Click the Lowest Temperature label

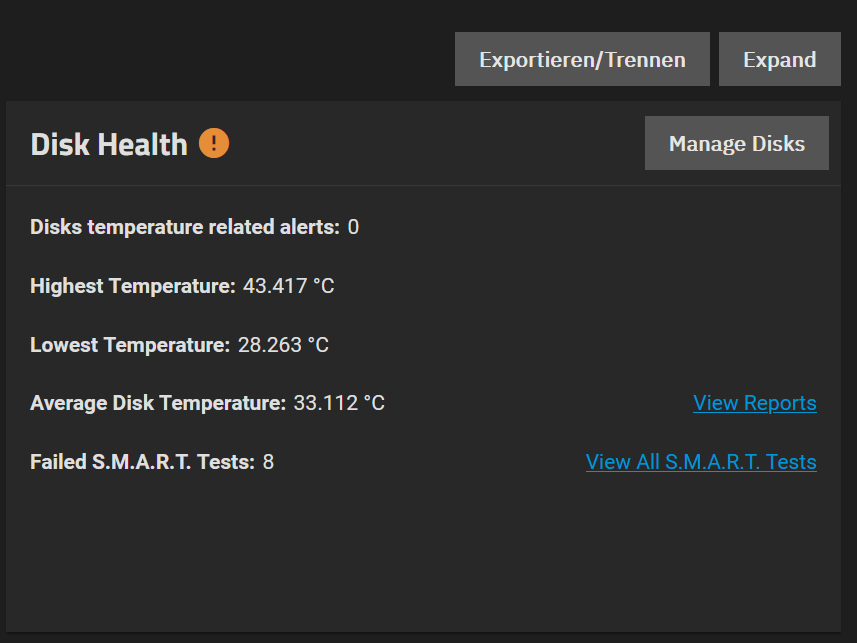coord(130,345)
